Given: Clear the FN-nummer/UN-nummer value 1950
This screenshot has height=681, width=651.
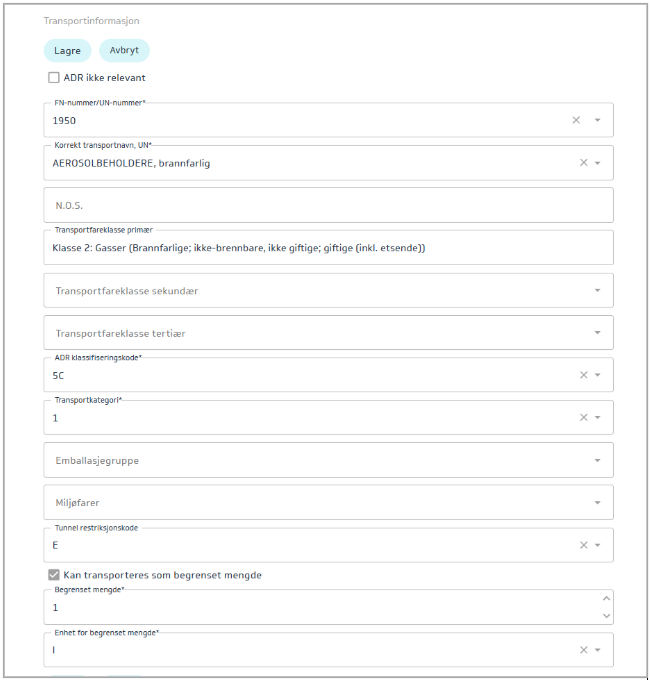Looking at the screenshot, I should coord(576,120).
